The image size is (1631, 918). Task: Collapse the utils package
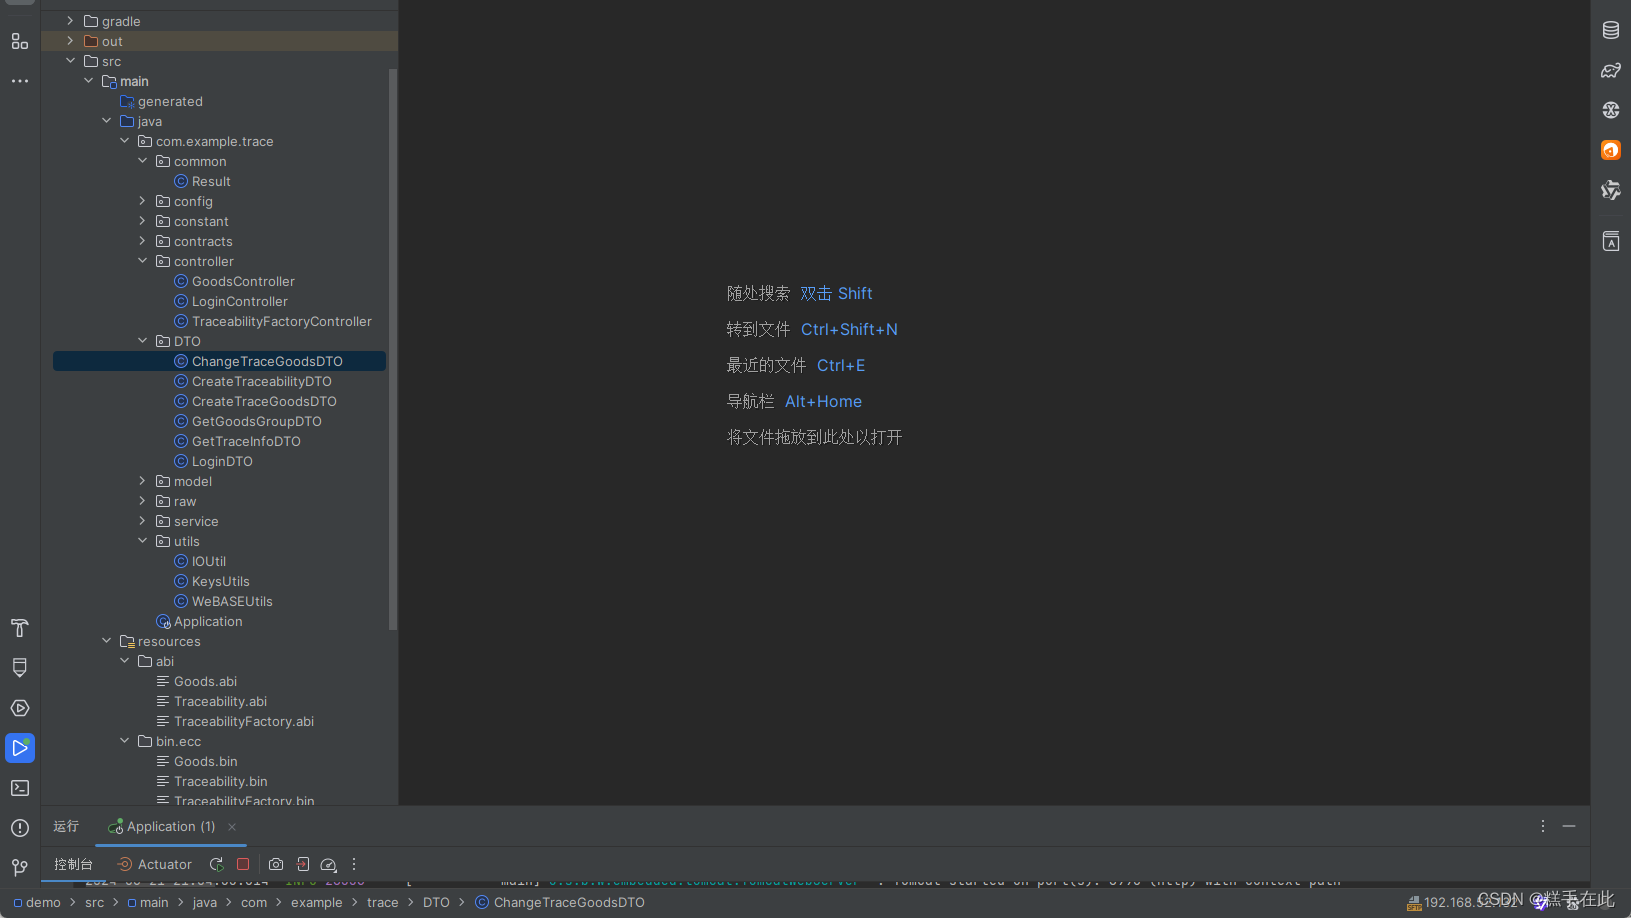[x=142, y=541]
